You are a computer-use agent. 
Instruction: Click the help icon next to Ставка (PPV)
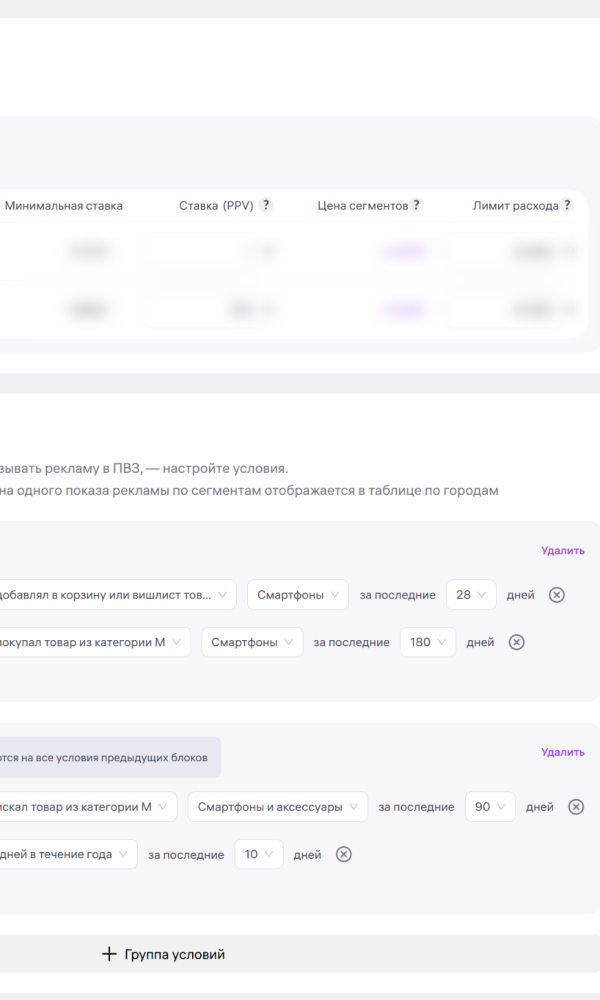(266, 205)
